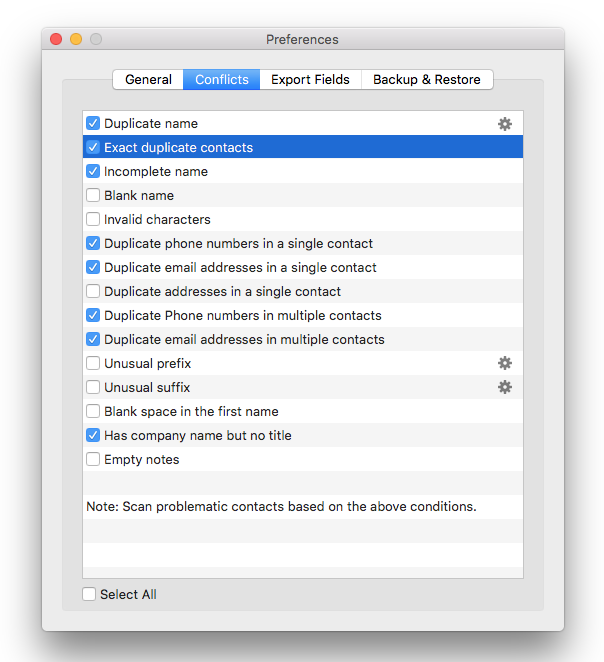
Task: Select the Conflicts tab
Action: (222, 80)
